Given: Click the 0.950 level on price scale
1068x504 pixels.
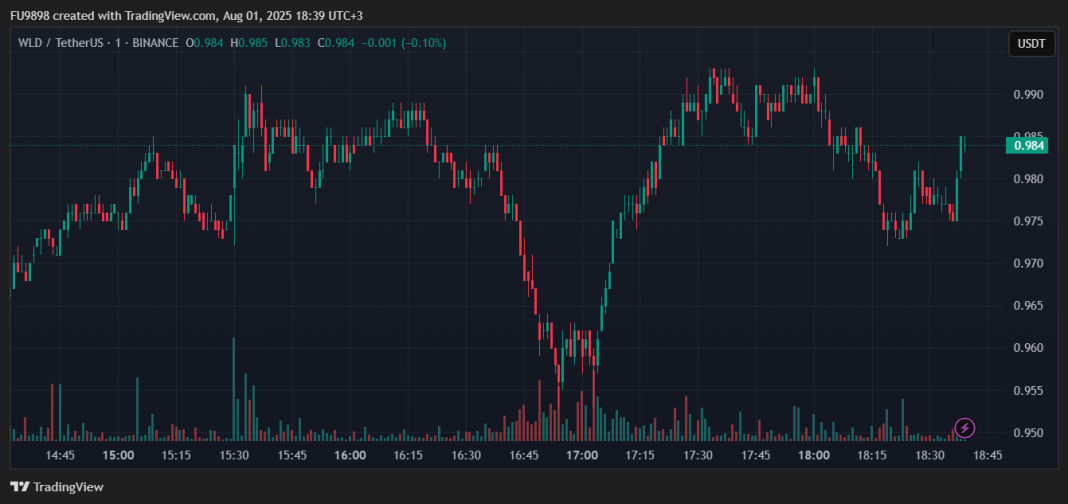Looking at the screenshot, I should click(1029, 433).
